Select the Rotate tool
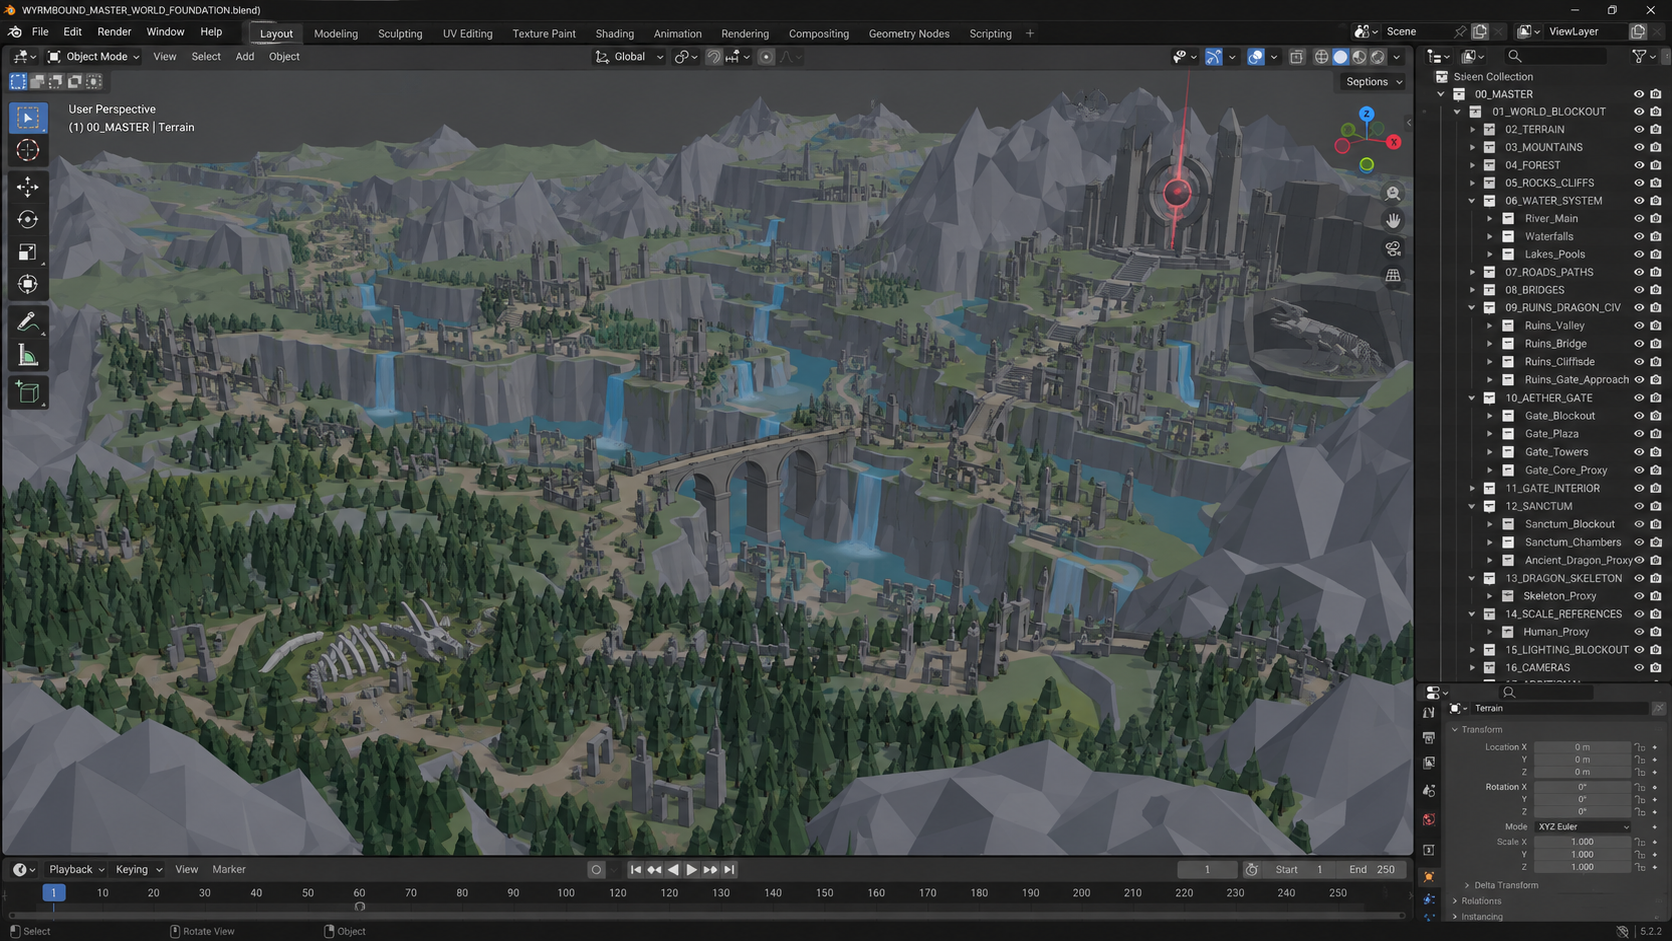Screen dimensions: 1672x941 click(28, 220)
